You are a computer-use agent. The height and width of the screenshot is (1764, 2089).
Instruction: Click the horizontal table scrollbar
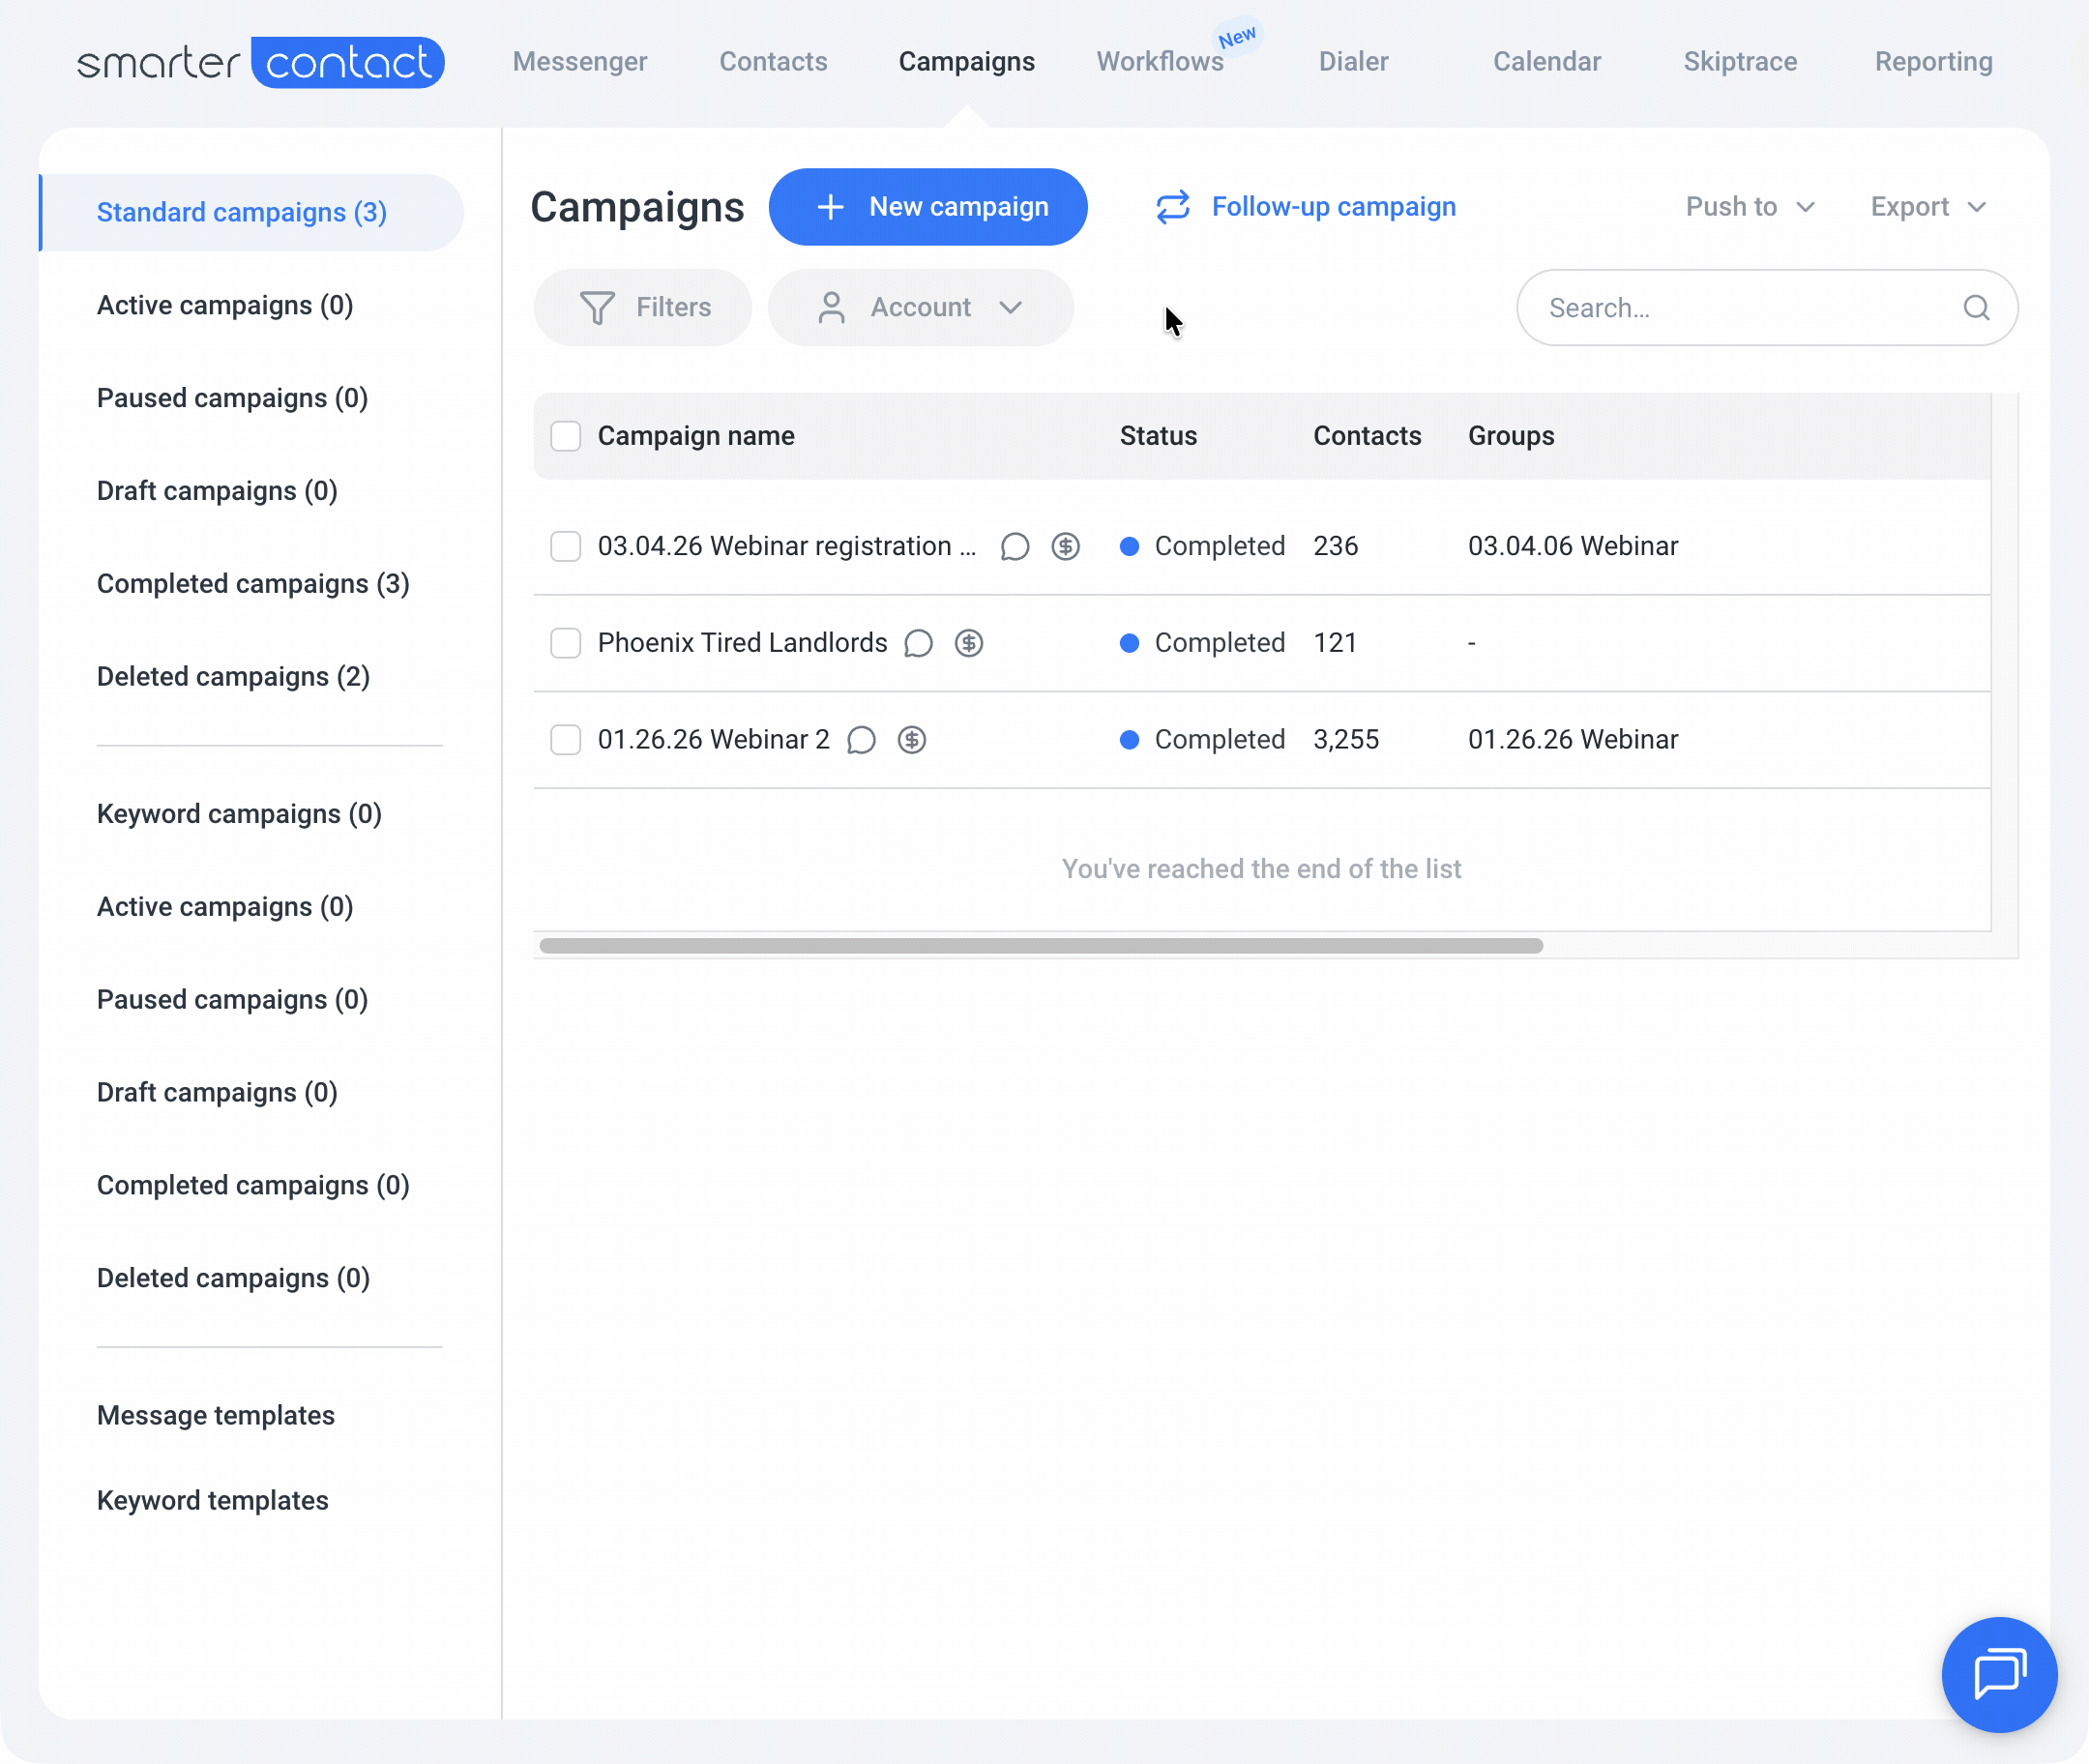[x=1040, y=946]
